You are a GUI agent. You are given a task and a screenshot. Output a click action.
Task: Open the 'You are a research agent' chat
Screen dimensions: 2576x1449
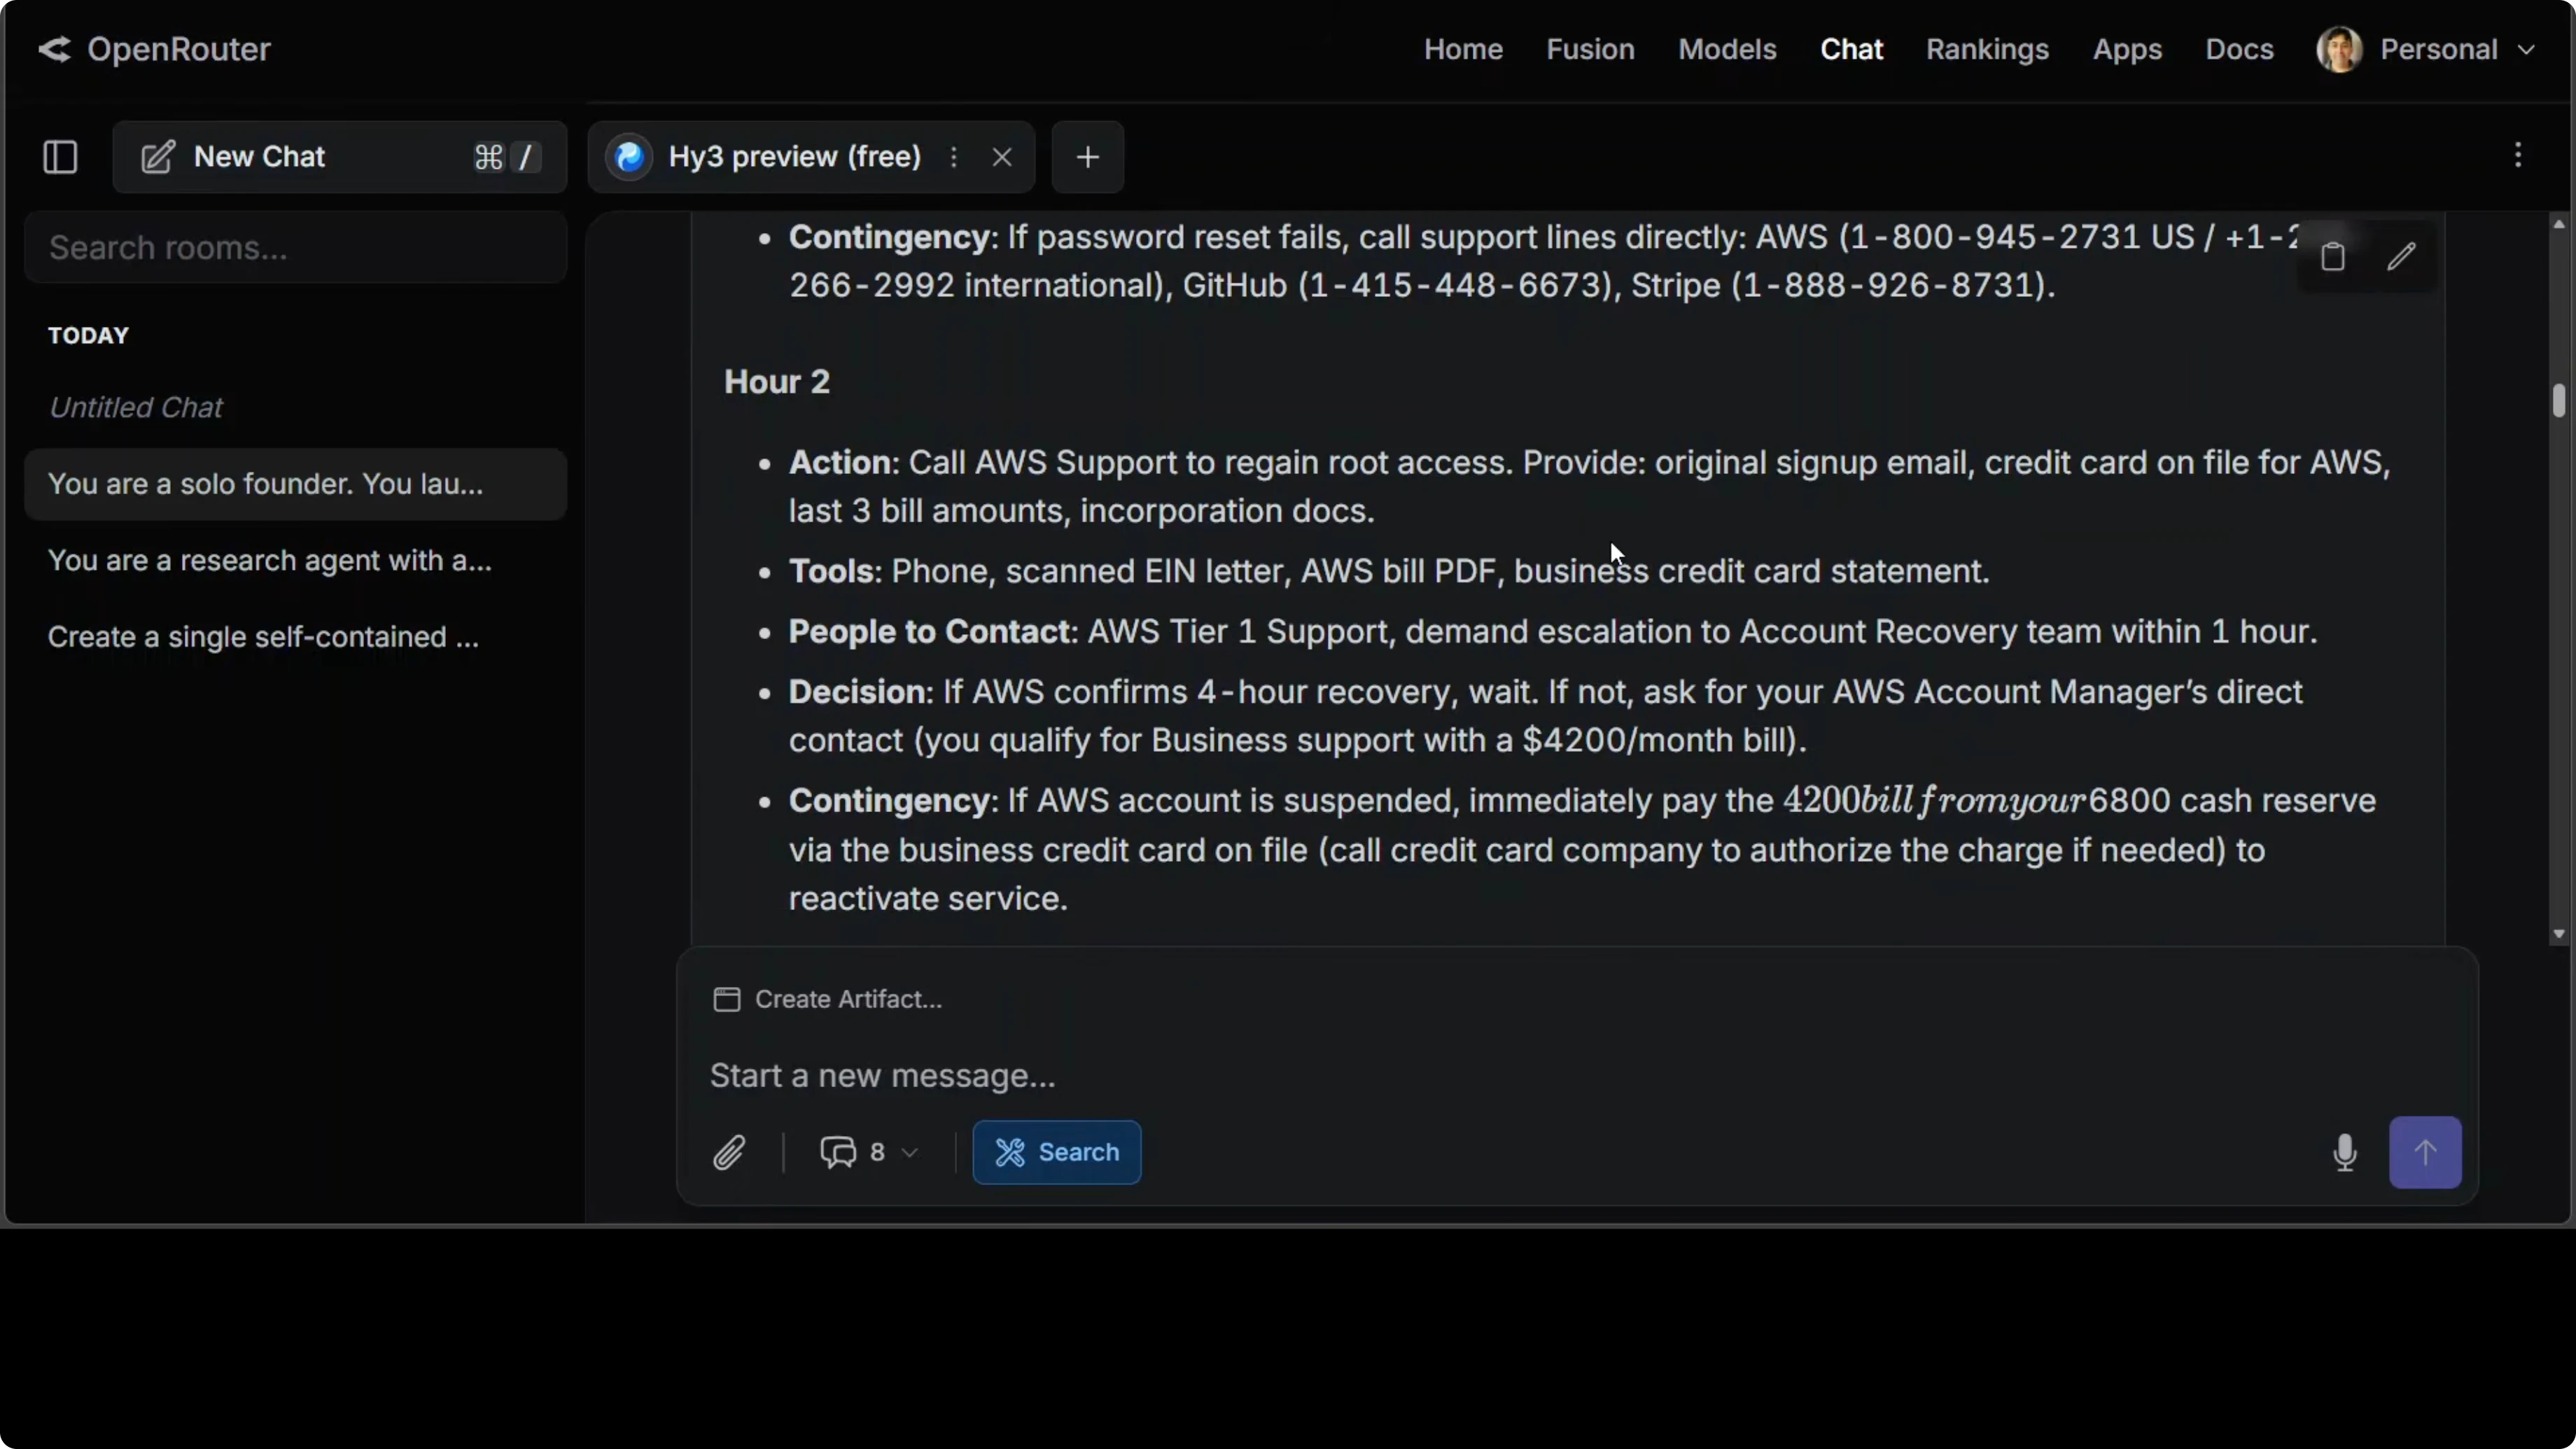[x=270, y=560]
